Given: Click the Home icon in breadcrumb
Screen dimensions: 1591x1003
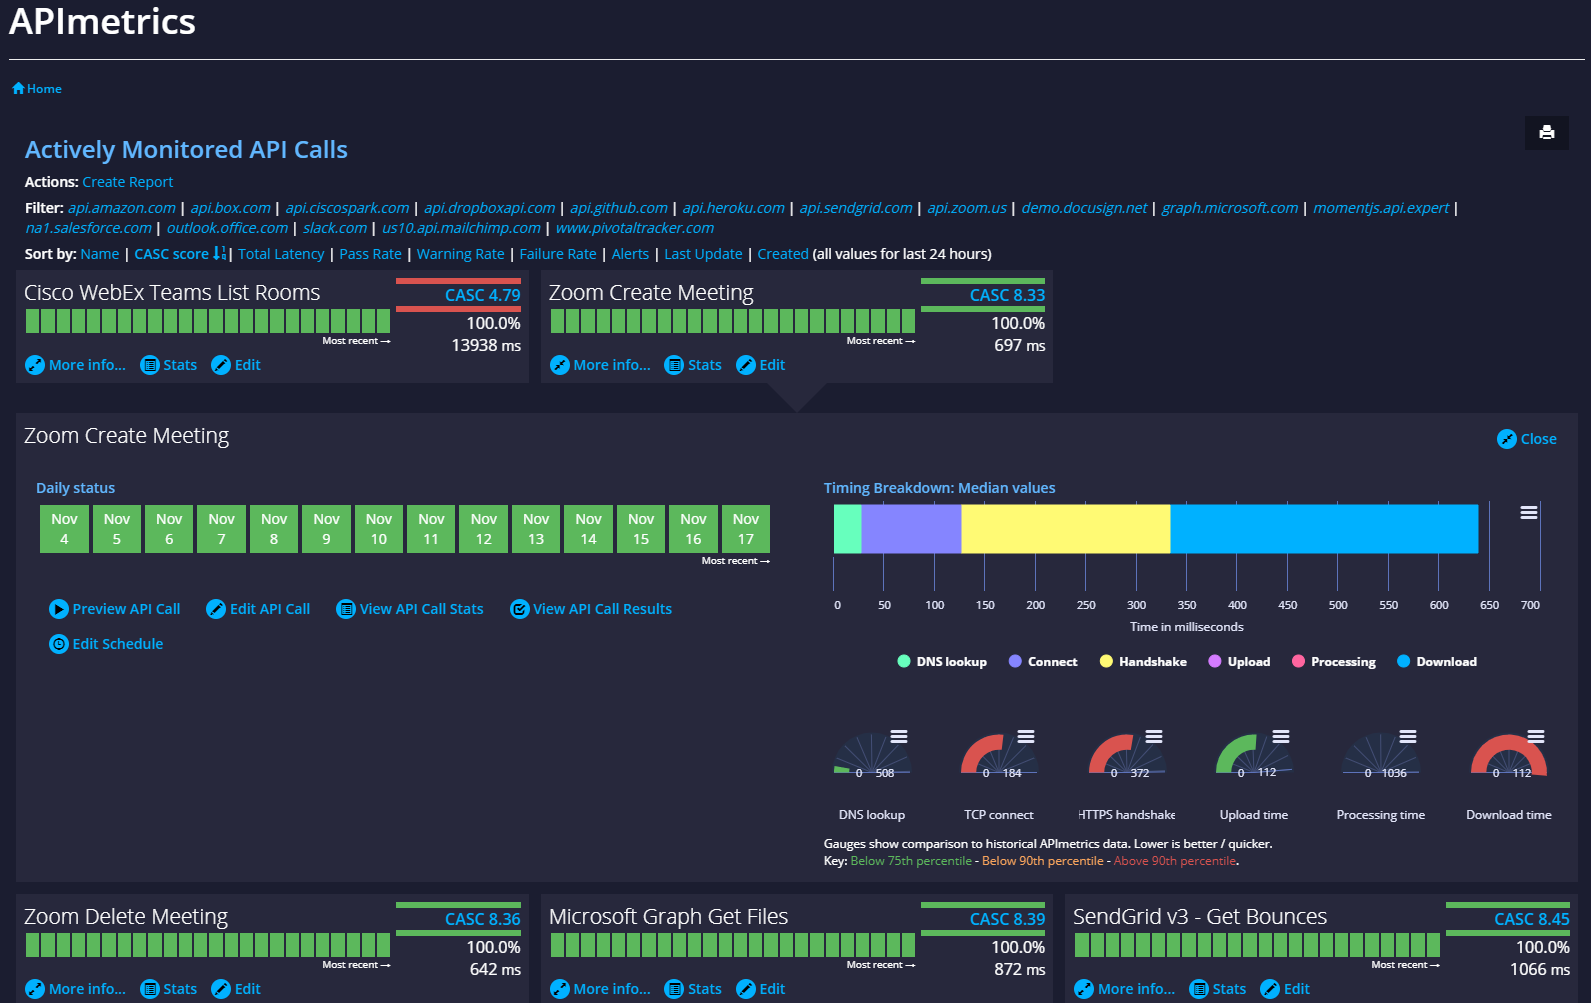Looking at the screenshot, I should 18,88.
